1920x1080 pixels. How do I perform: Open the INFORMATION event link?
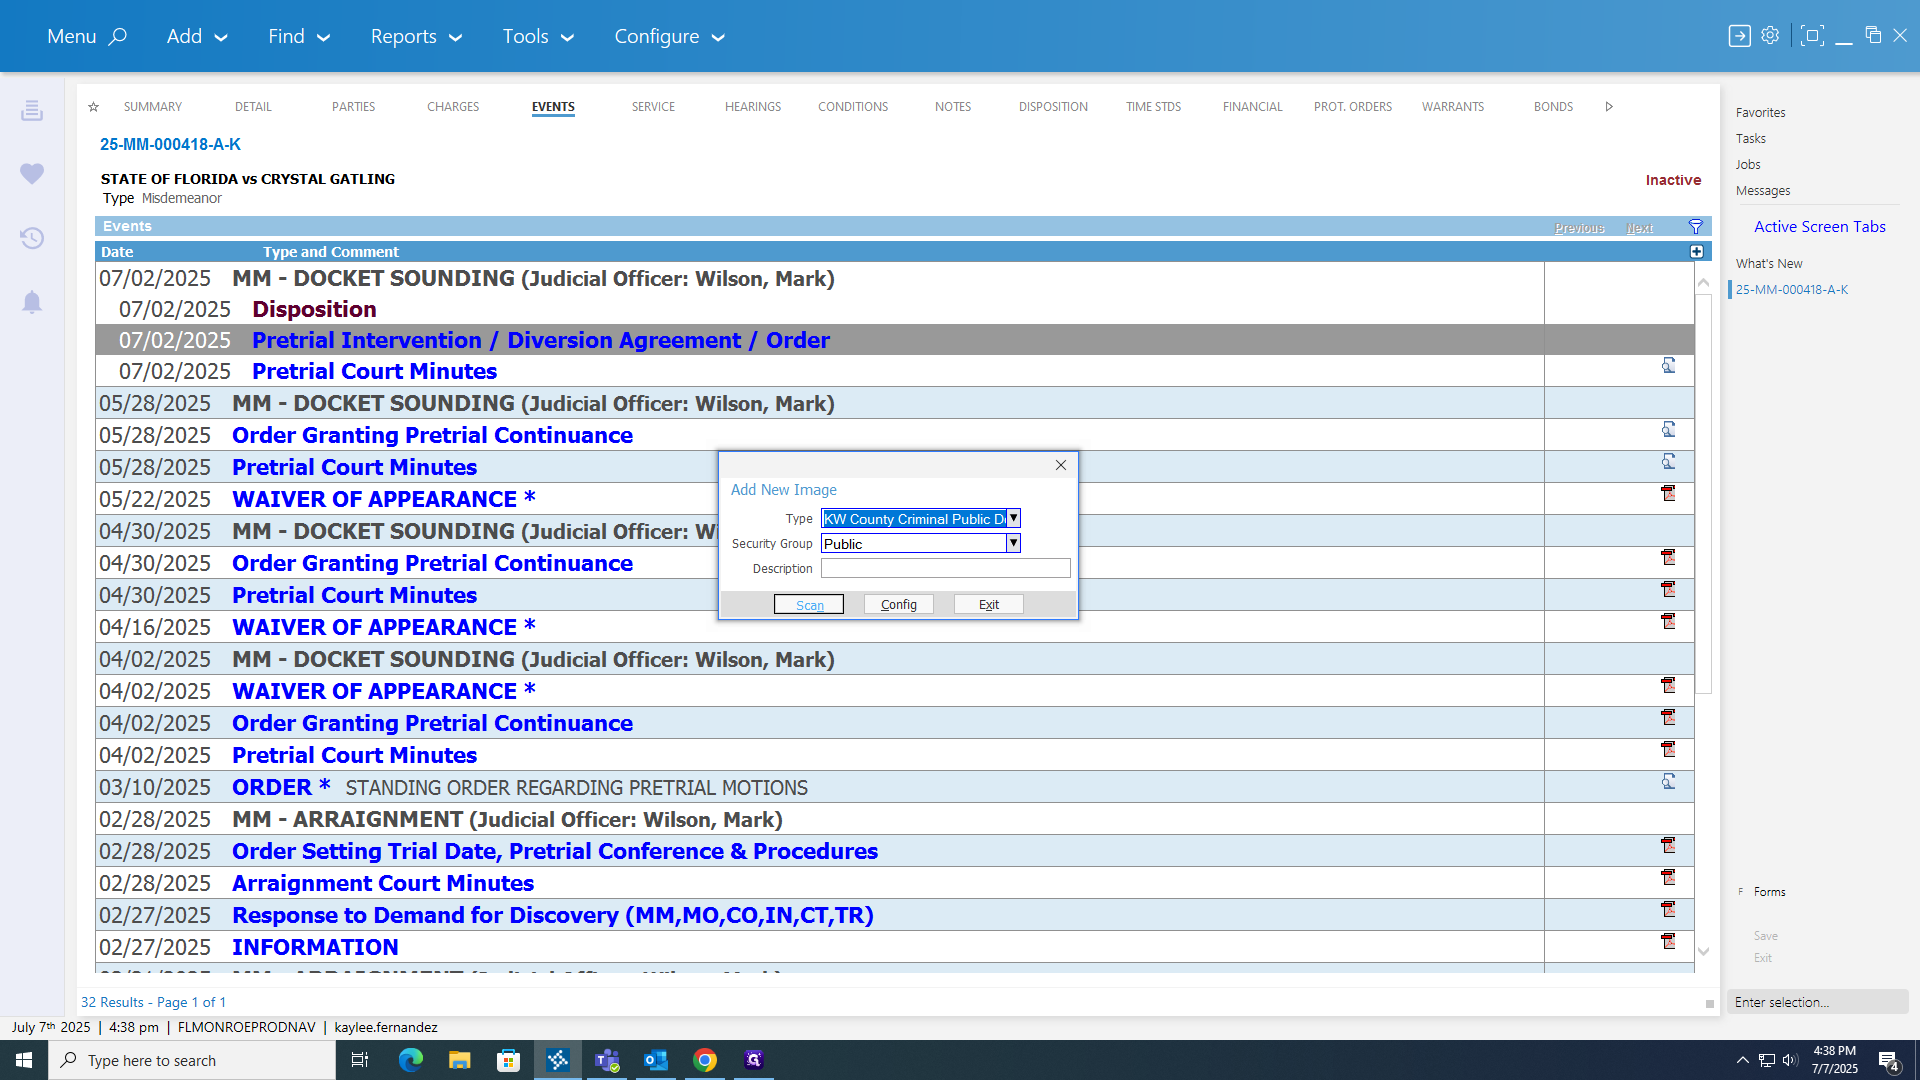[x=315, y=948]
